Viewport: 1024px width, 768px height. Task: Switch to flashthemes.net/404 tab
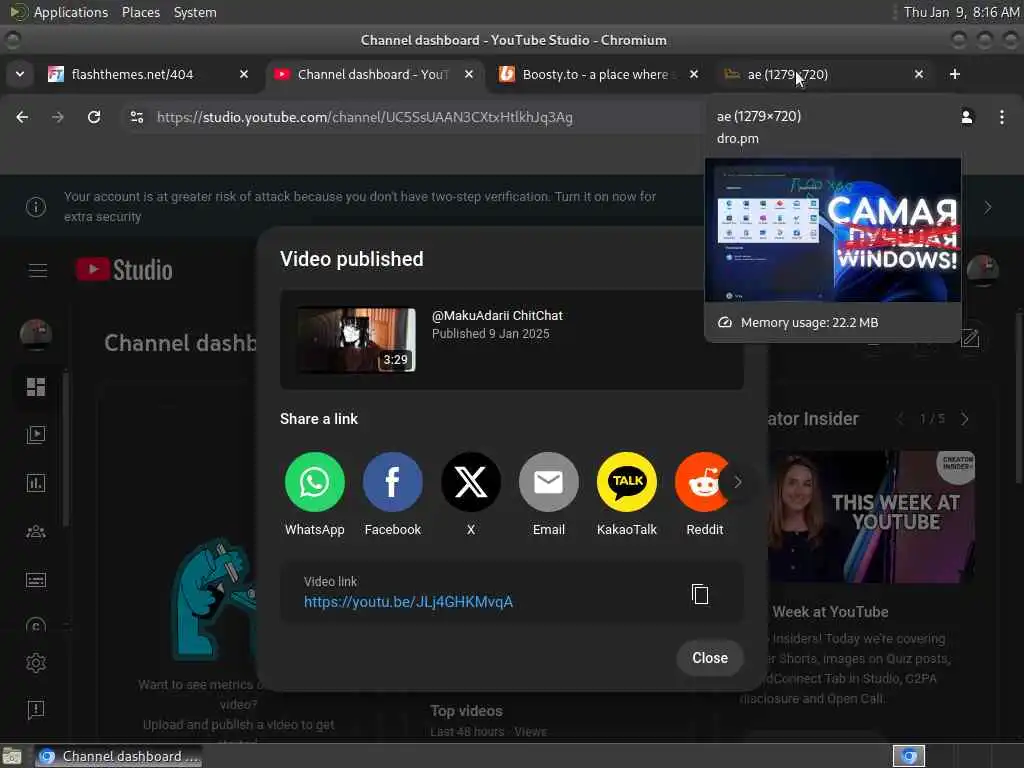tap(132, 74)
